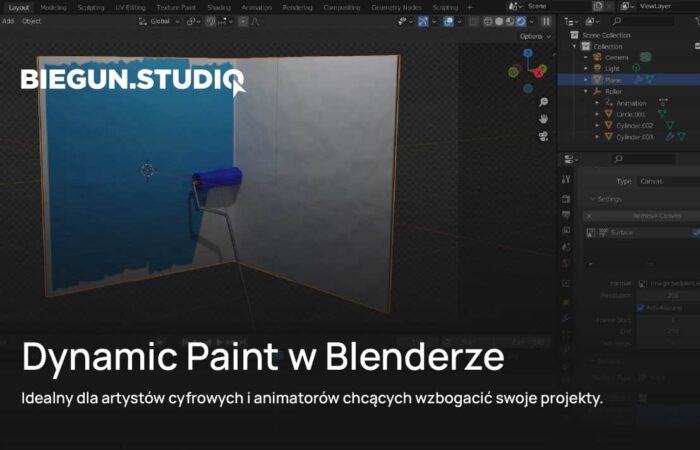Select the Plane object in the outliner

tap(612, 80)
